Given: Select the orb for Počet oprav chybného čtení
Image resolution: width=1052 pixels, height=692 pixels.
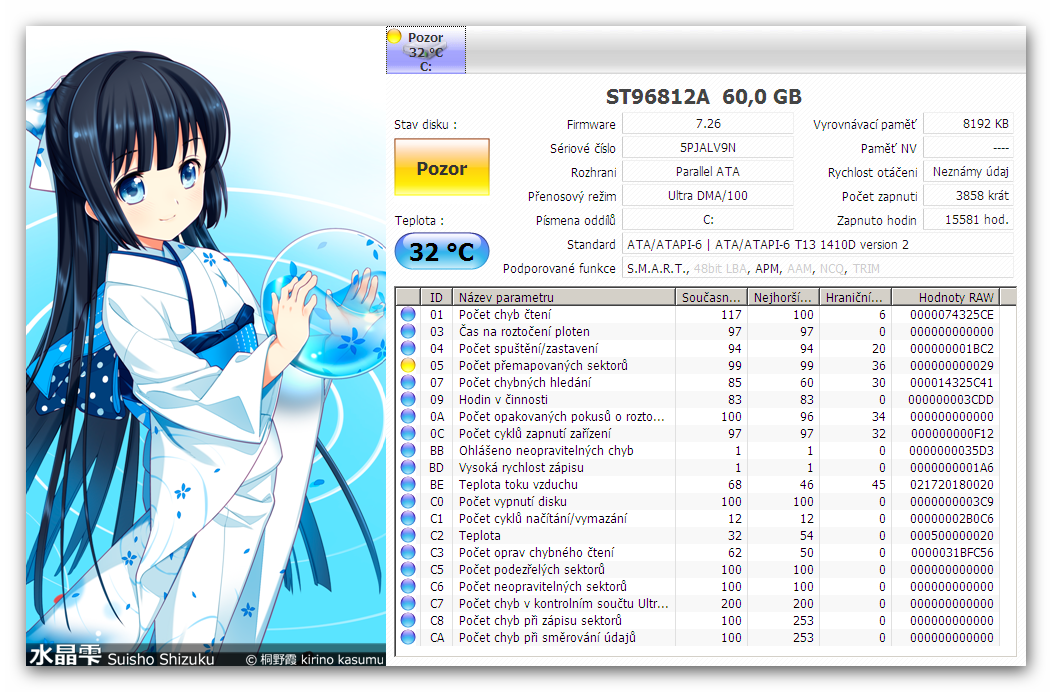Looking at the screenshot, I should 408,552.
